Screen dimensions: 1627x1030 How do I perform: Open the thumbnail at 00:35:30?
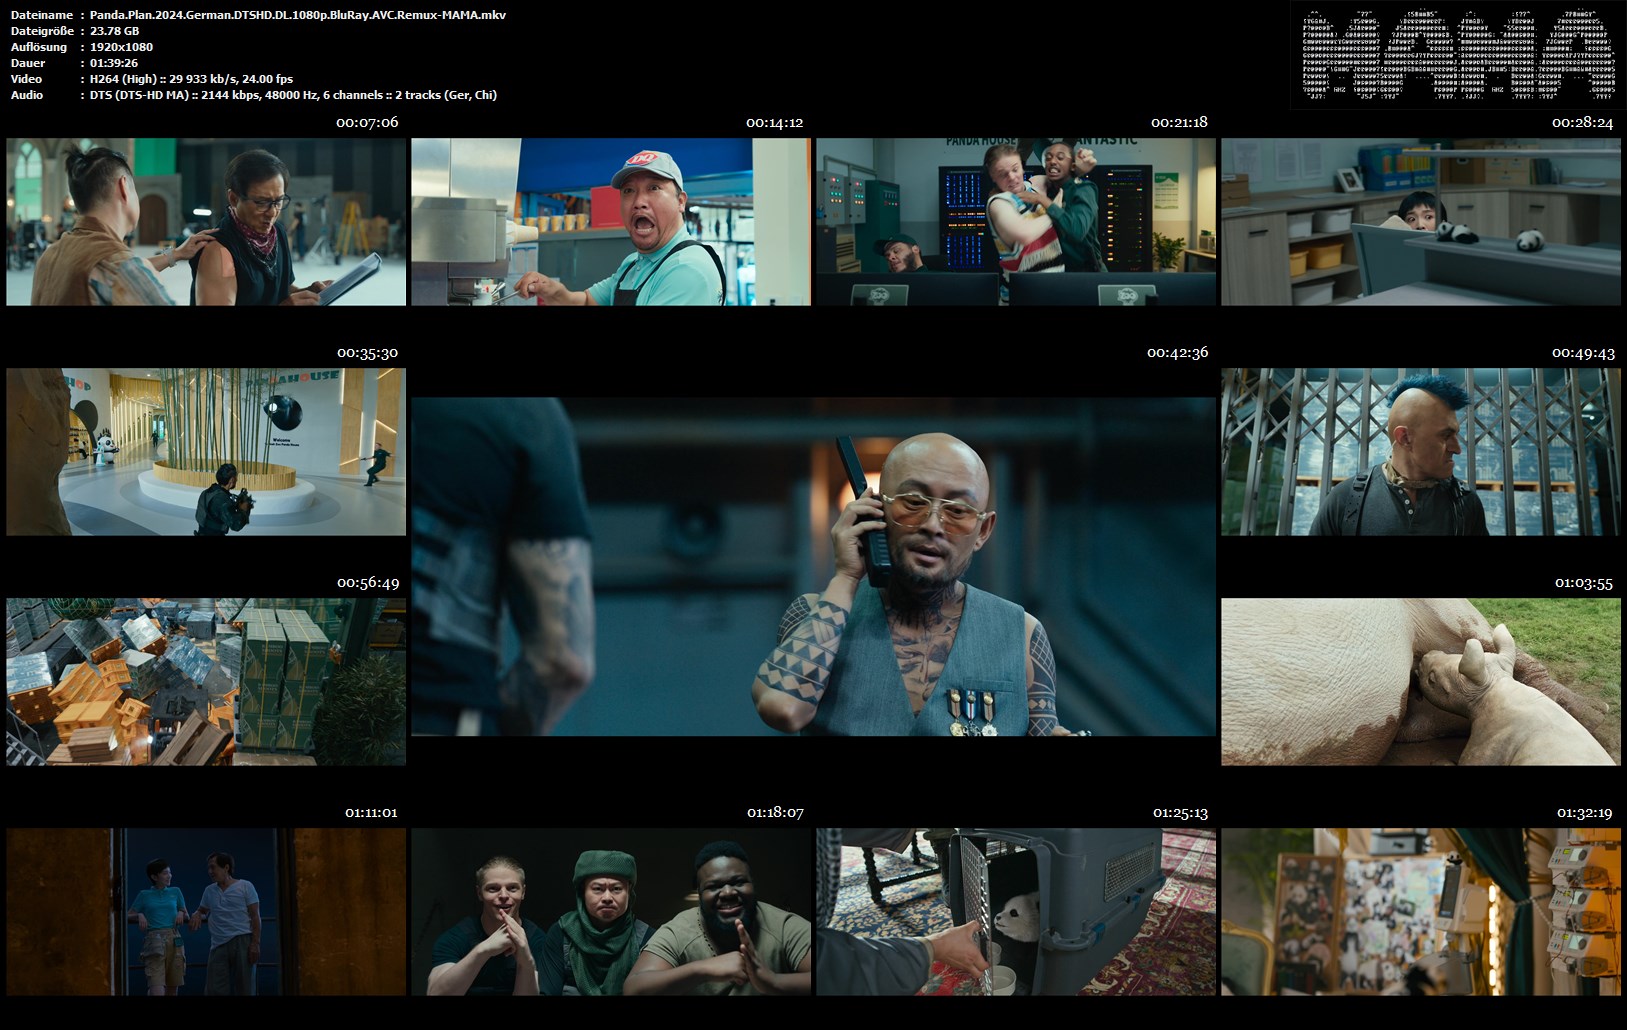206,452
